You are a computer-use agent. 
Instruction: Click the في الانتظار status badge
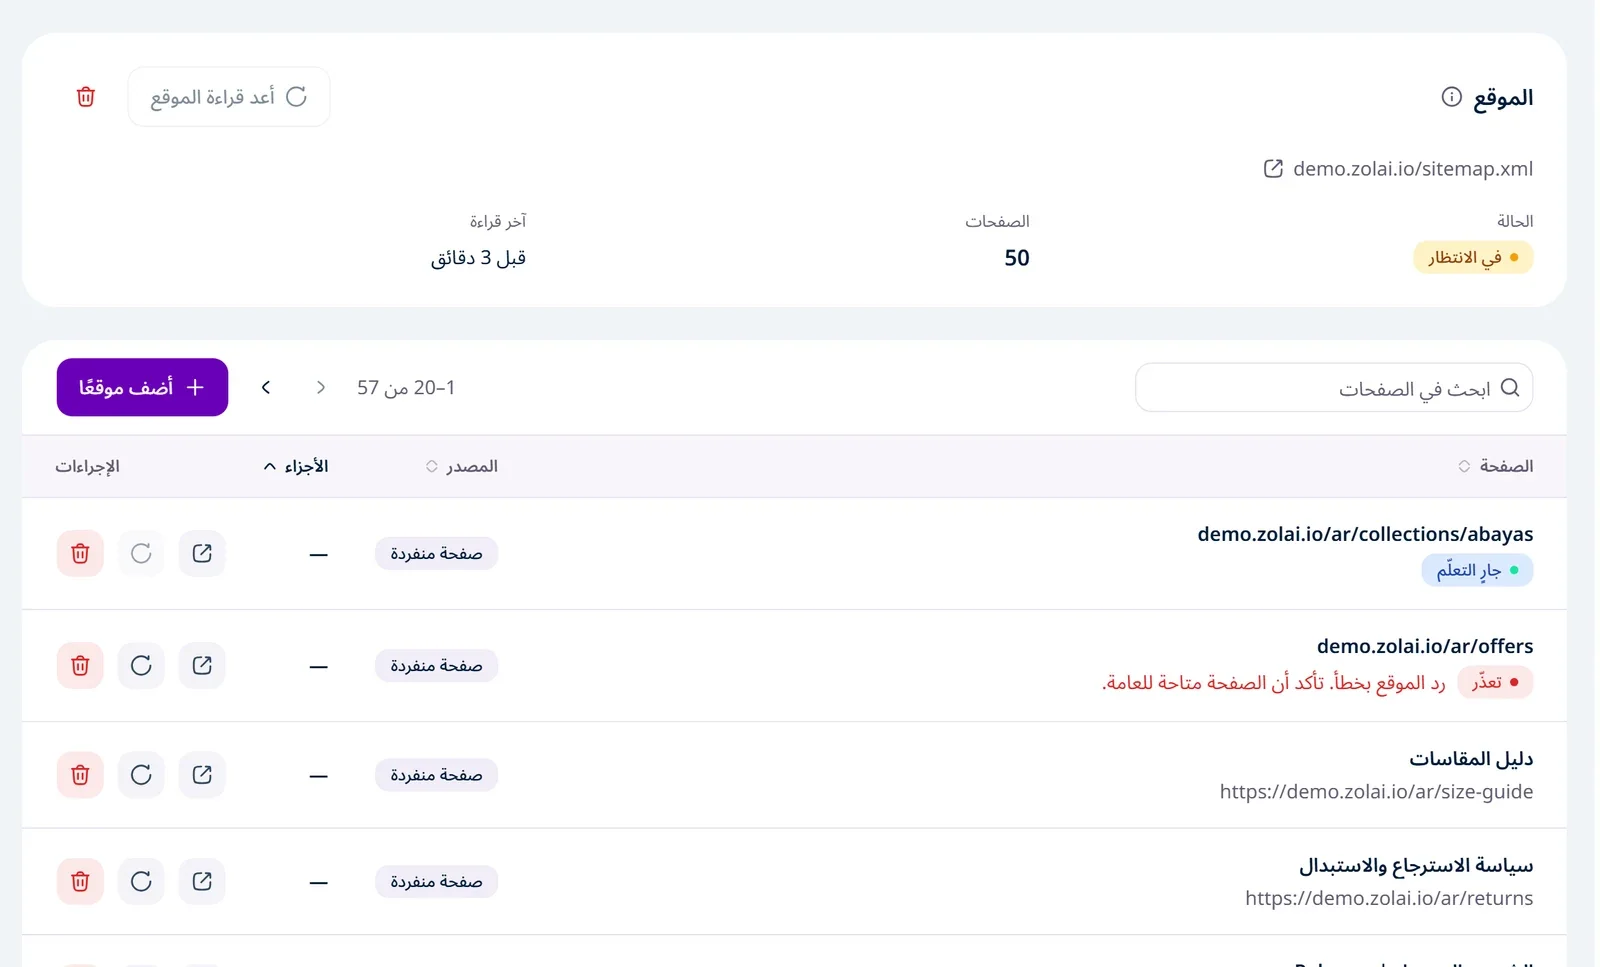1473,258
